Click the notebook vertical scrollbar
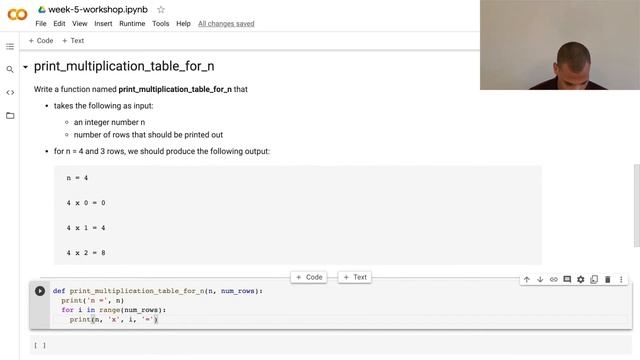640x360 pixels. pos(636,206)
